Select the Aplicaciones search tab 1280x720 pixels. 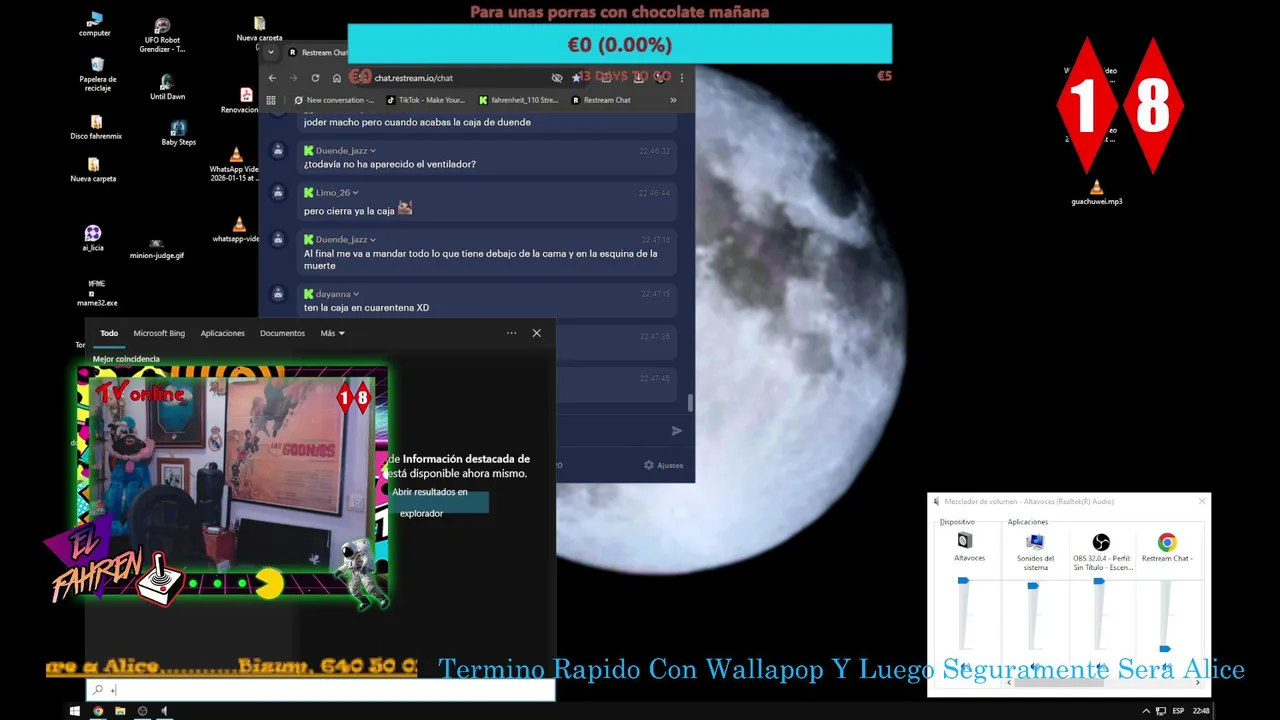(x=222, y=333)
